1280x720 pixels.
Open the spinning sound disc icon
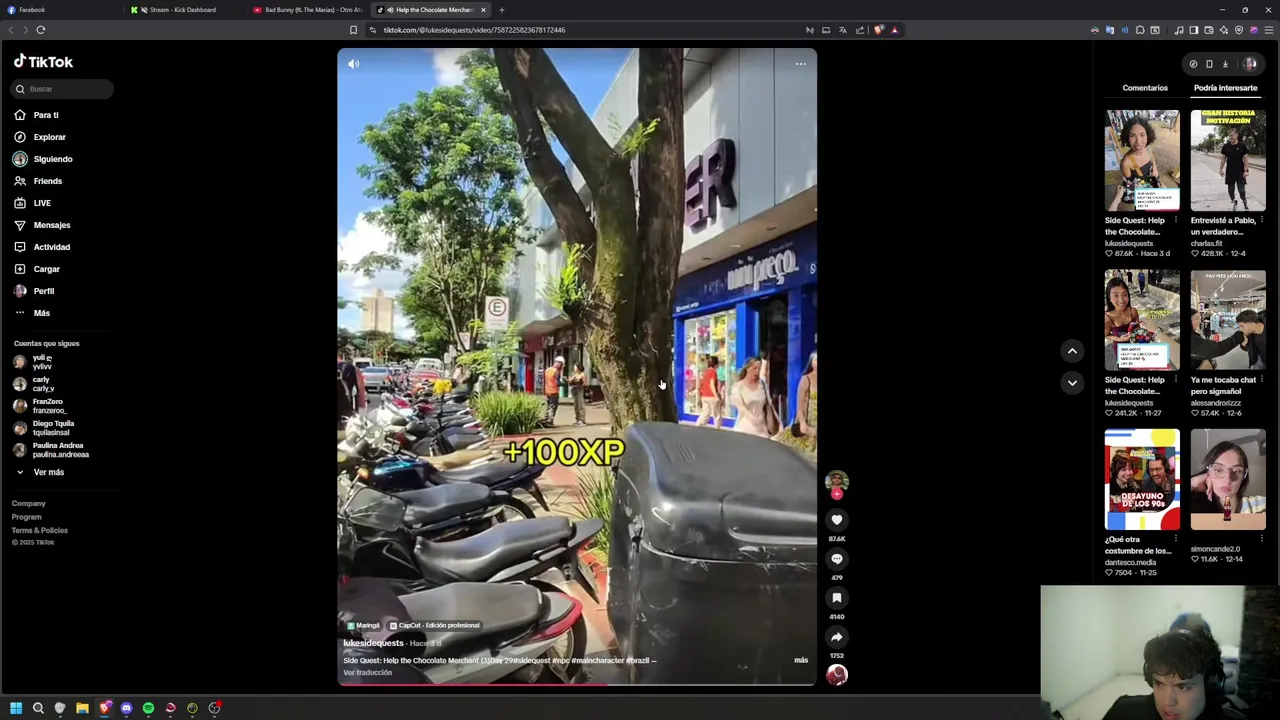(x=837, y=675)
